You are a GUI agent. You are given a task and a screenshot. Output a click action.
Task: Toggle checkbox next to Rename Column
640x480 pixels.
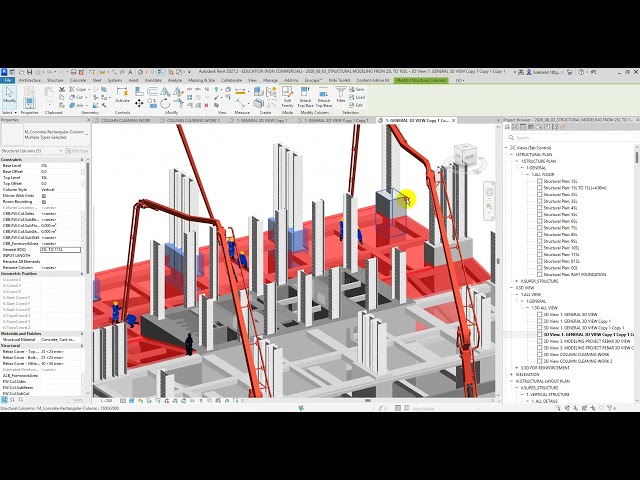click(x=83, y=268)
